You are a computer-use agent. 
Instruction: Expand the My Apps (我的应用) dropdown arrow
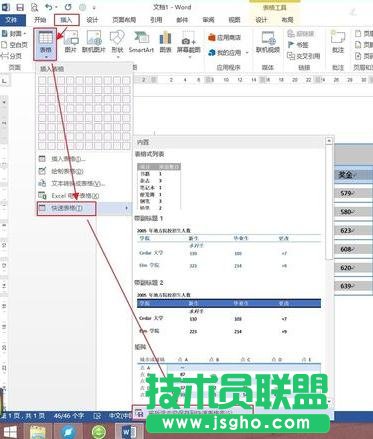point(247,53)
